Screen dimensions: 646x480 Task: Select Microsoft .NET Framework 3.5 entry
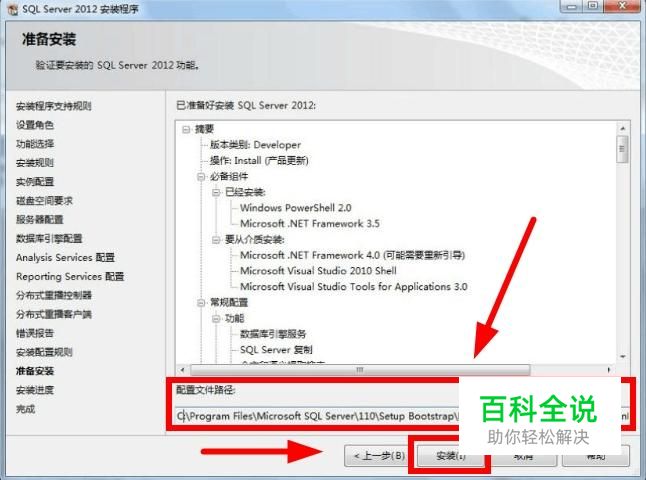[309, 224]
